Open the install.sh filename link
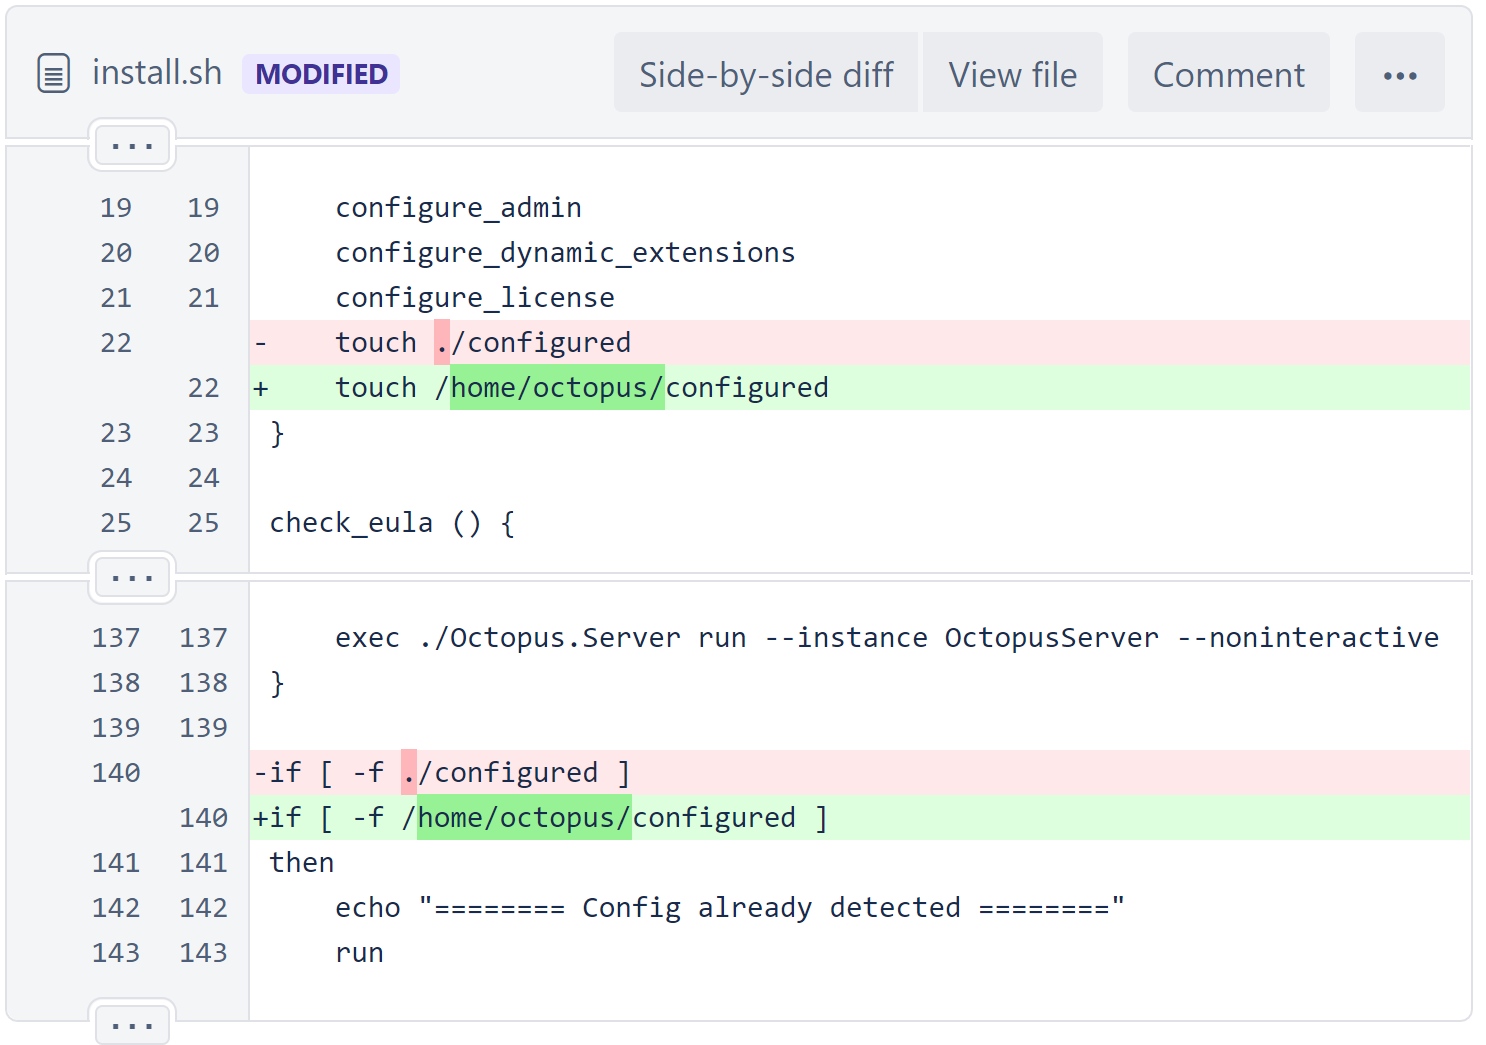The image size is (1486, 1045). pos(157,73)
